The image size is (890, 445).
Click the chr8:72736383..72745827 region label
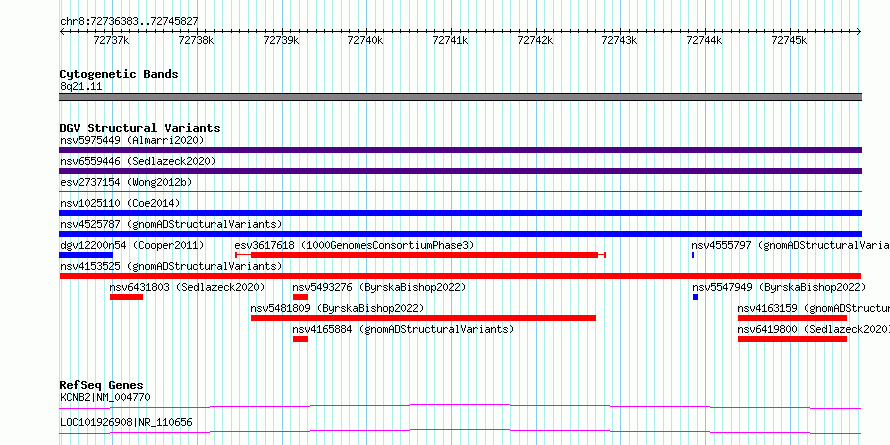pos(129,21)
